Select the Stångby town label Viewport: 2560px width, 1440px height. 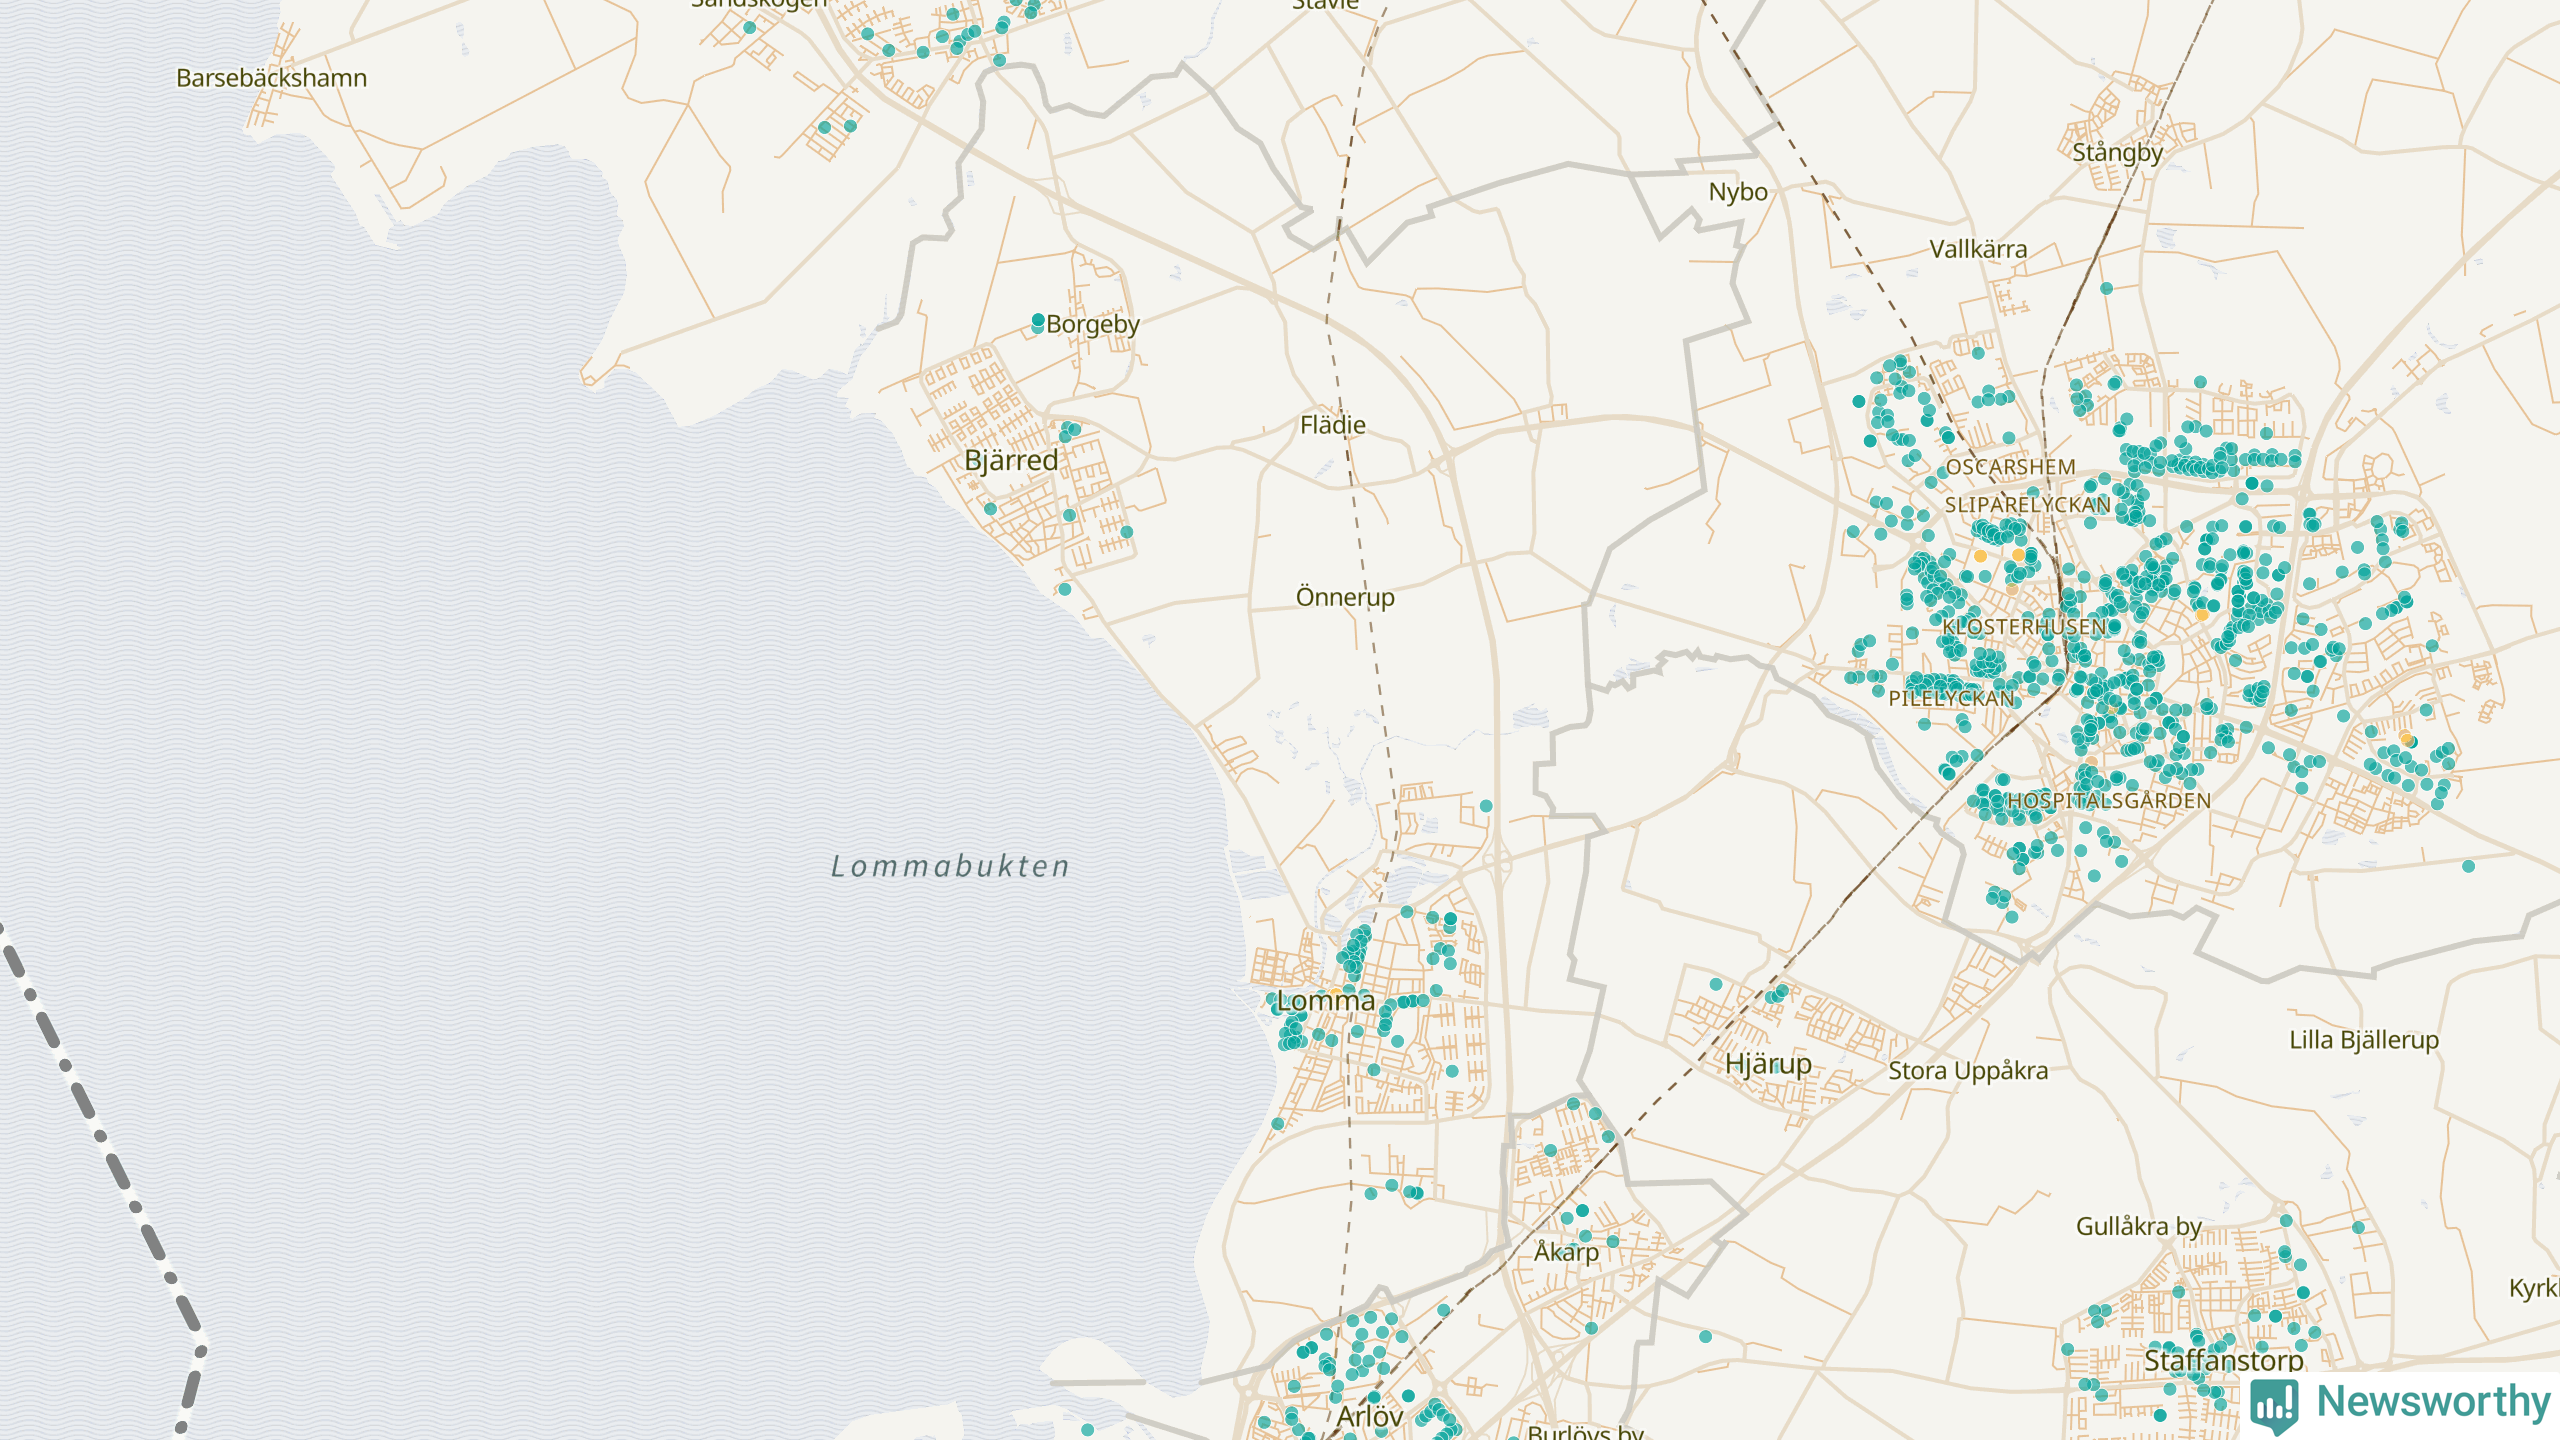2117,153
